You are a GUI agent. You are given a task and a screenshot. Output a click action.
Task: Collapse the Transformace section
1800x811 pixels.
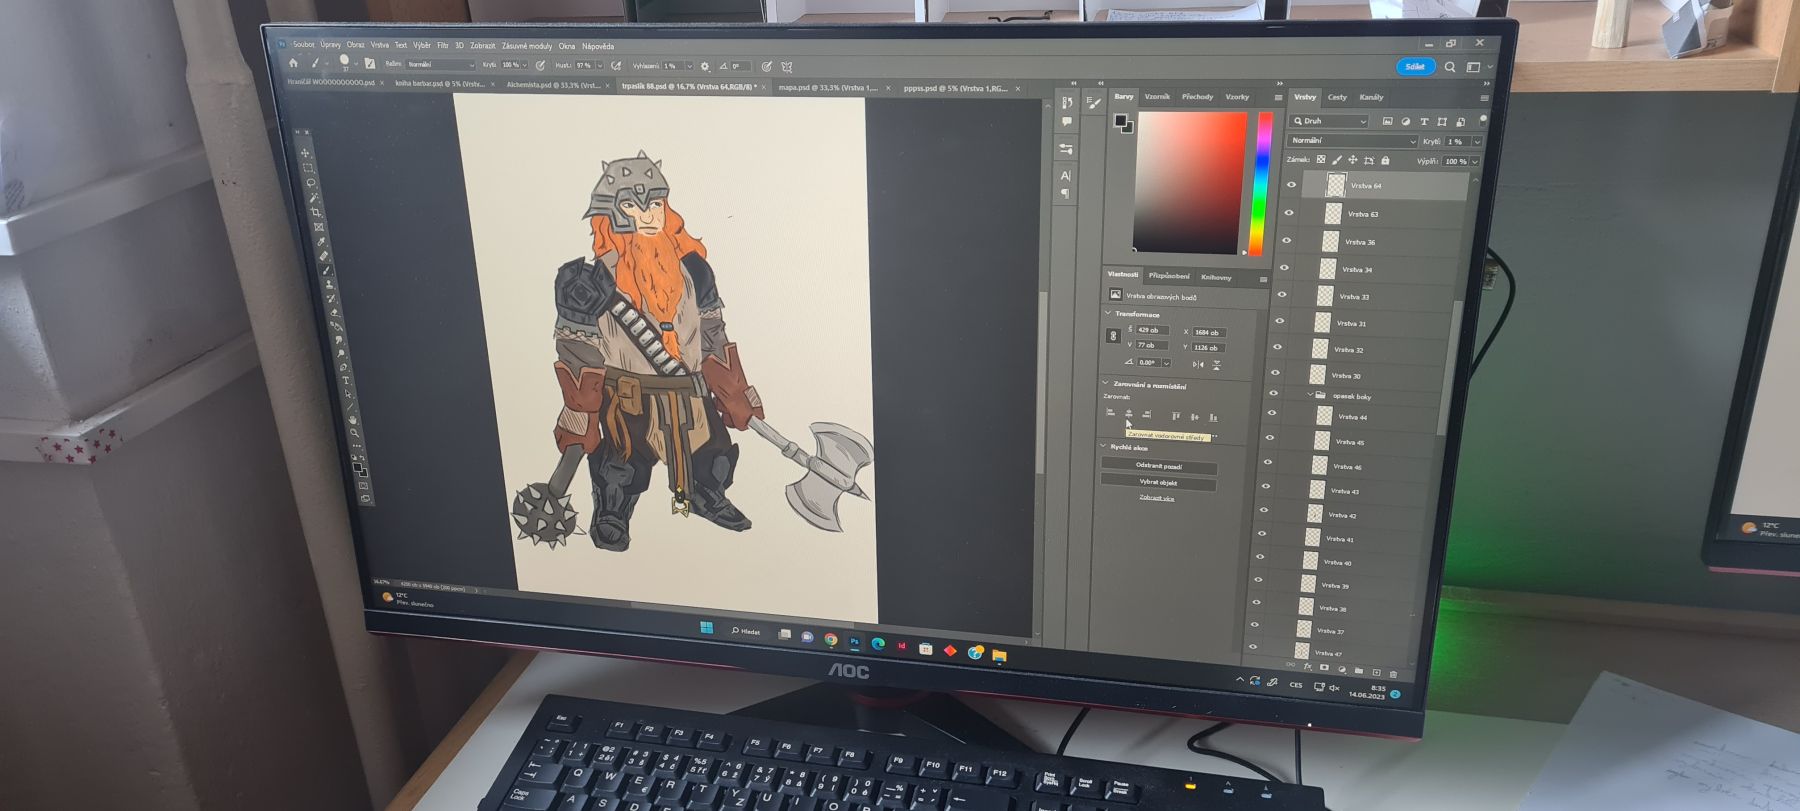click(1108, 313)
